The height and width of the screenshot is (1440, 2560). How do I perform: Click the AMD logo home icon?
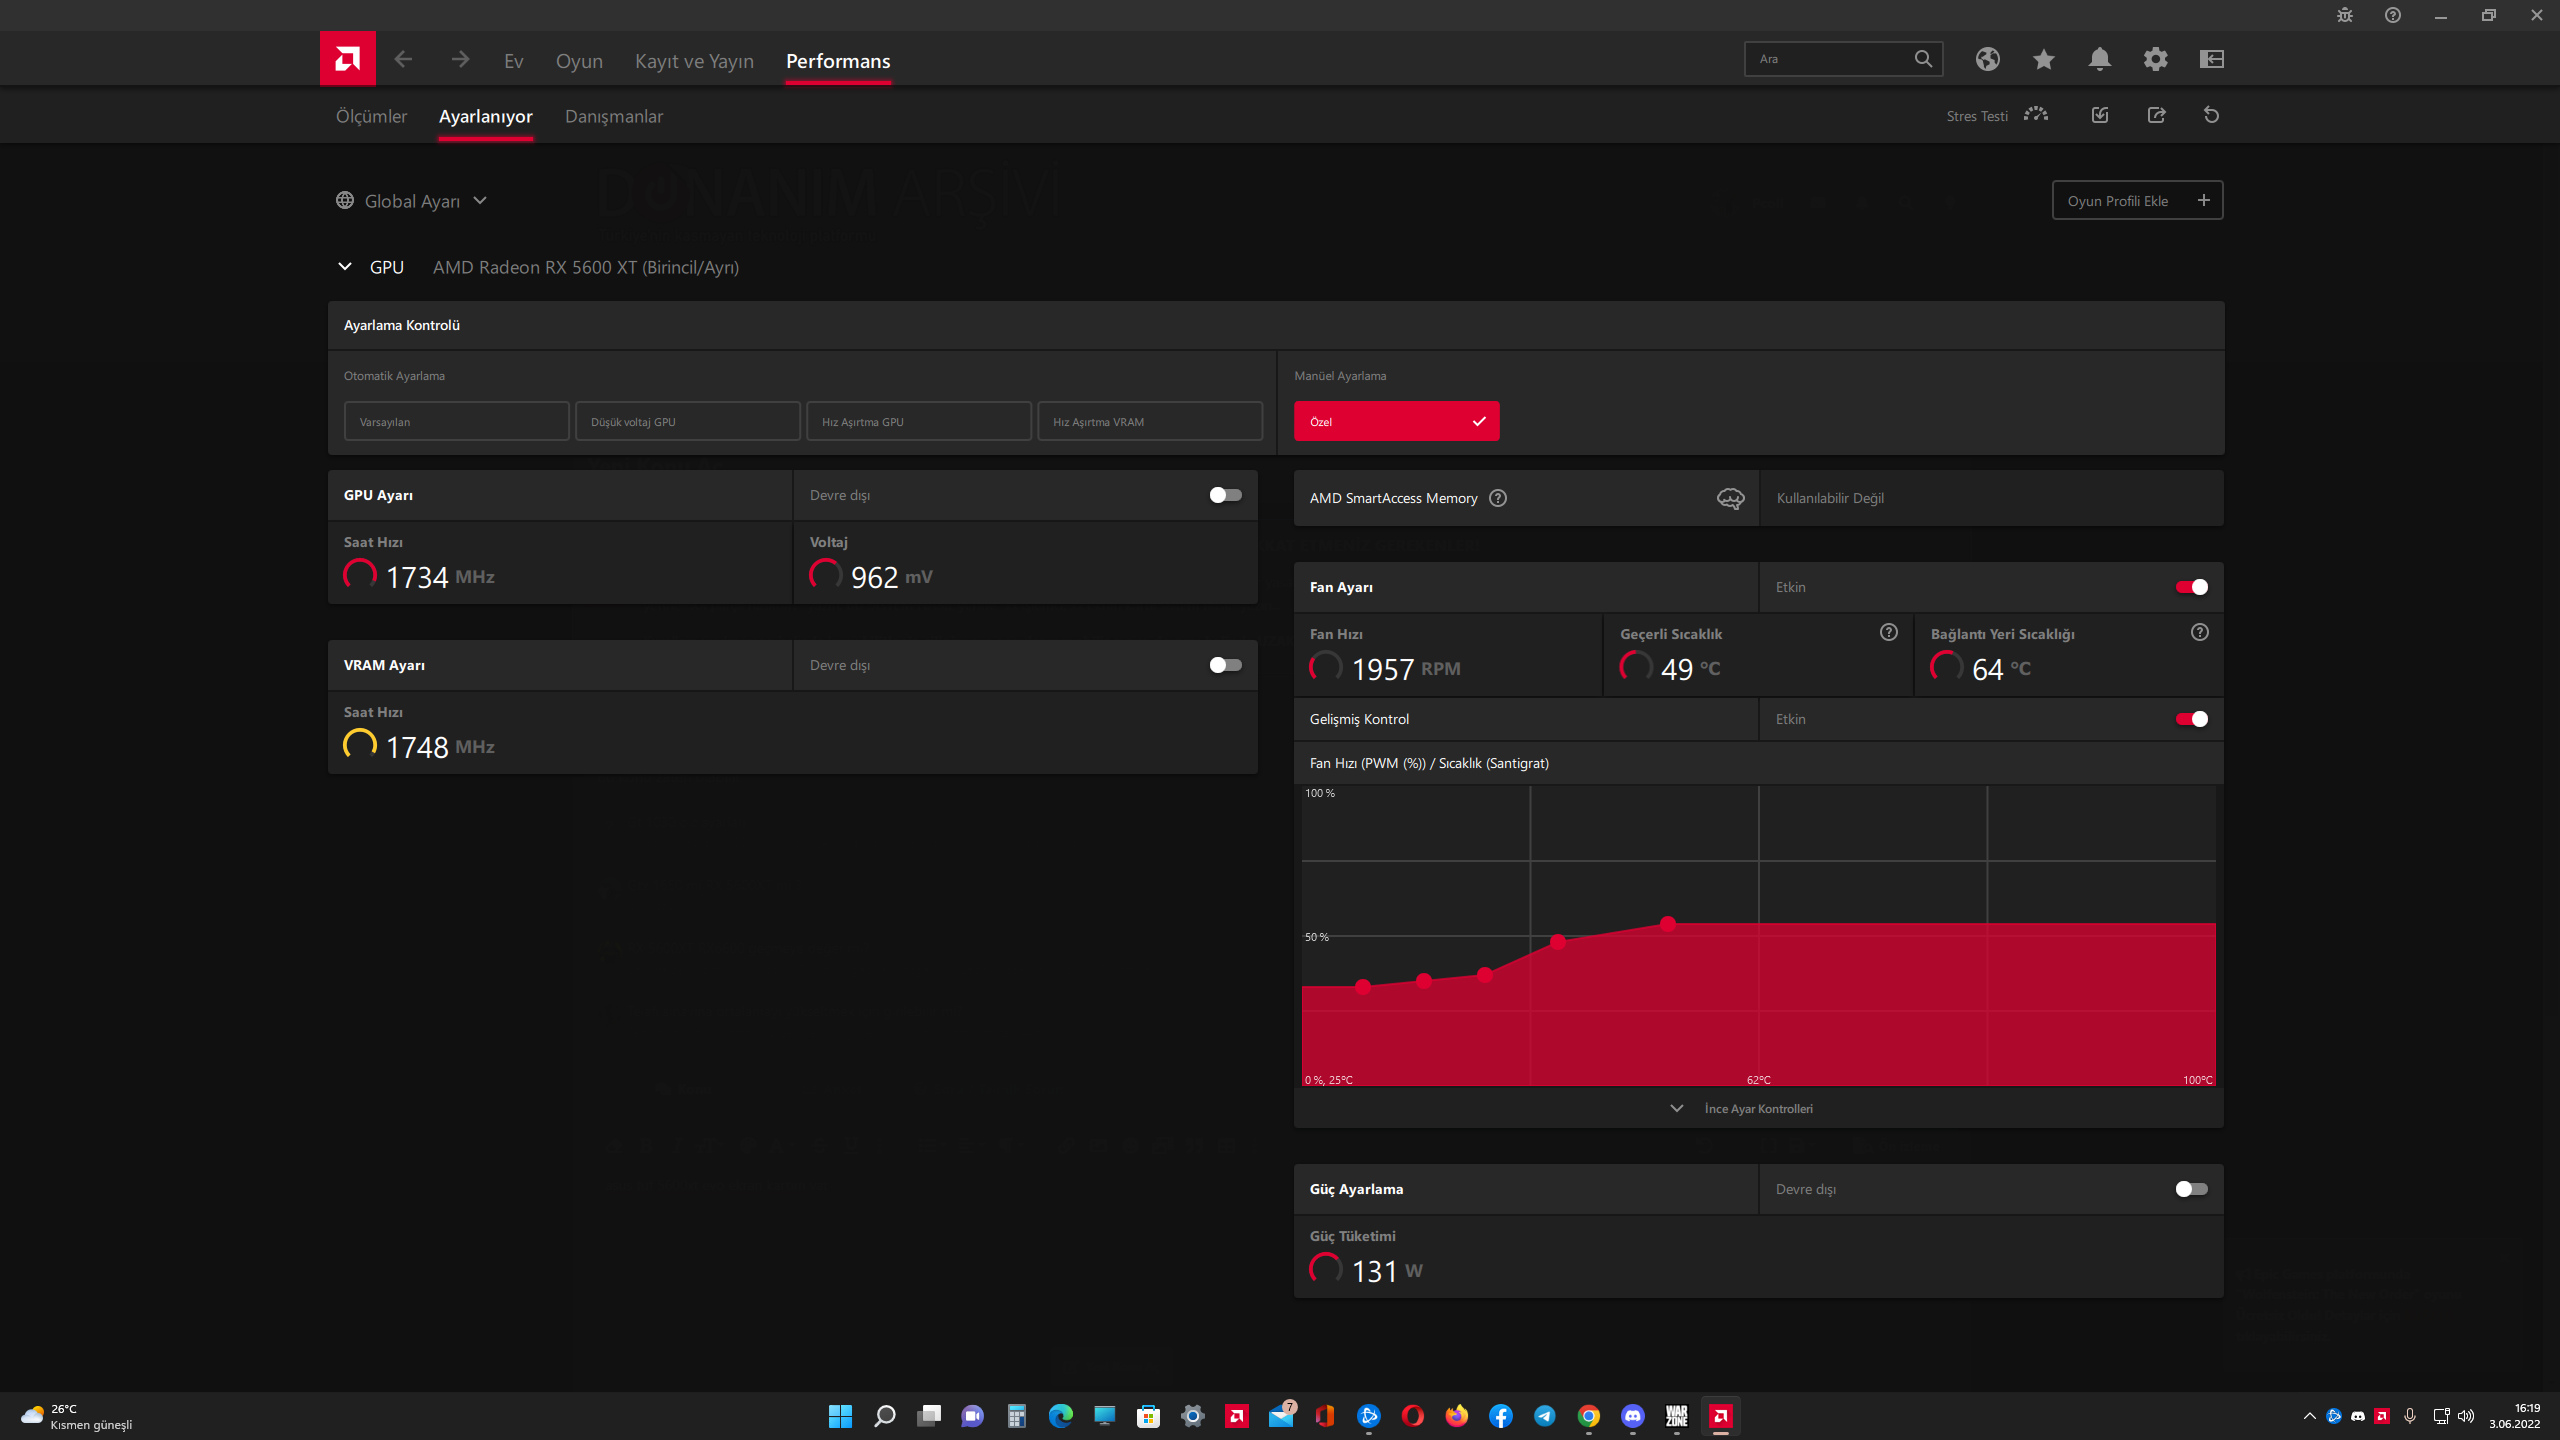[x=347, y=59]
